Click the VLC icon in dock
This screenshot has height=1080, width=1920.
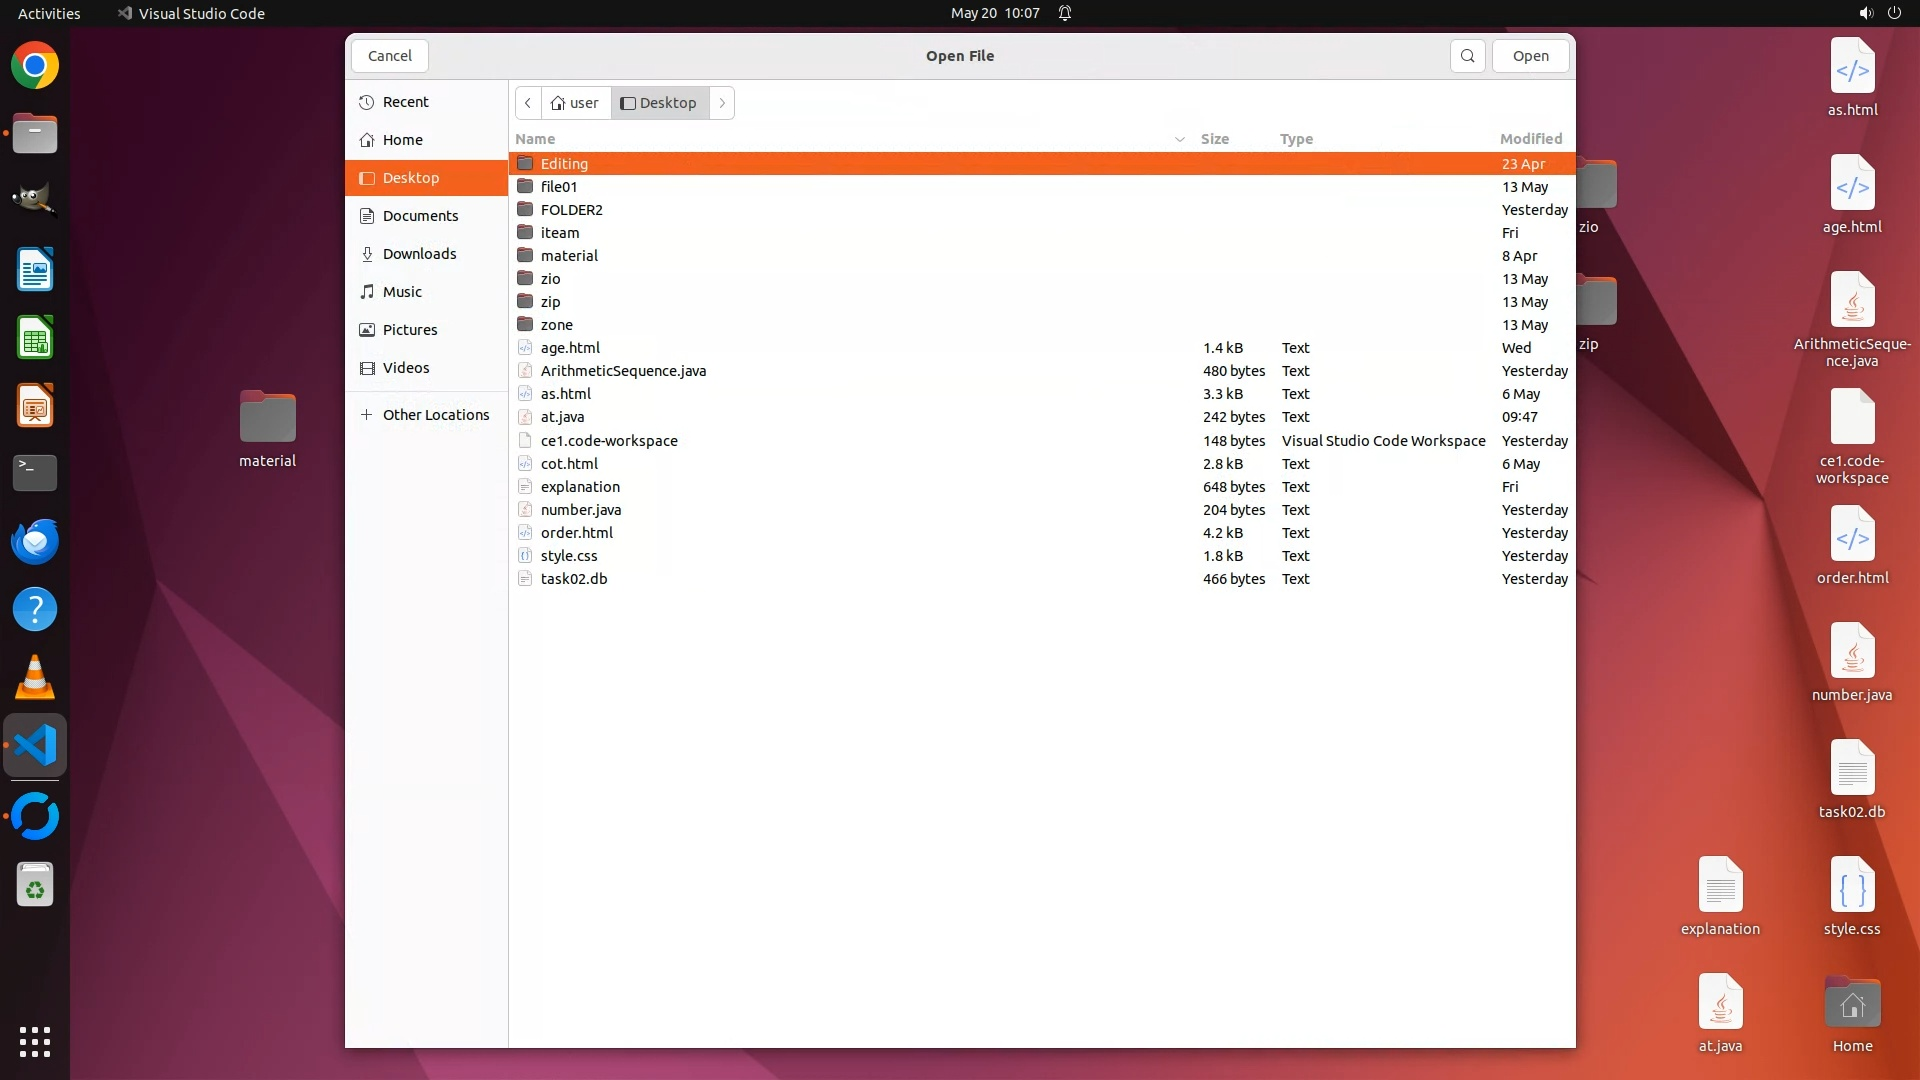[x=35, y=678]
